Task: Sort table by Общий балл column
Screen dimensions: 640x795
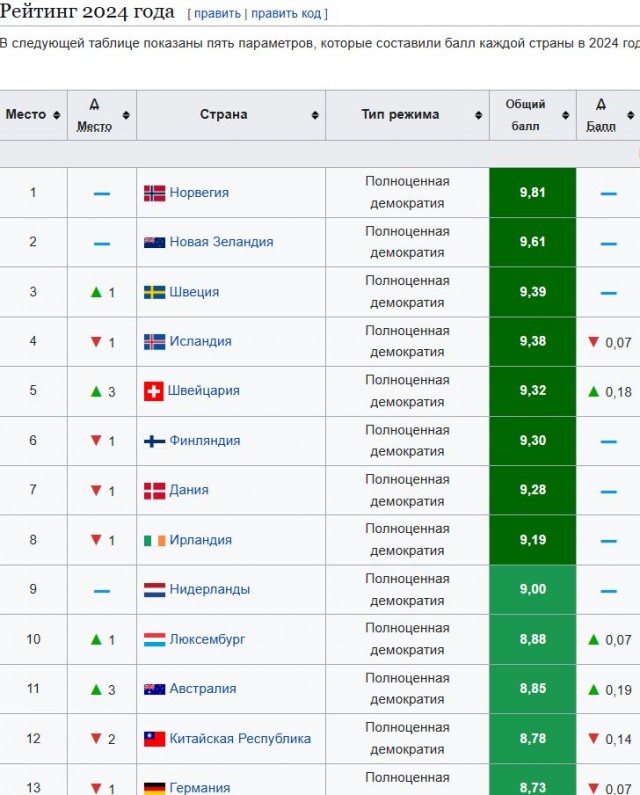Action: tap(565, 115)
